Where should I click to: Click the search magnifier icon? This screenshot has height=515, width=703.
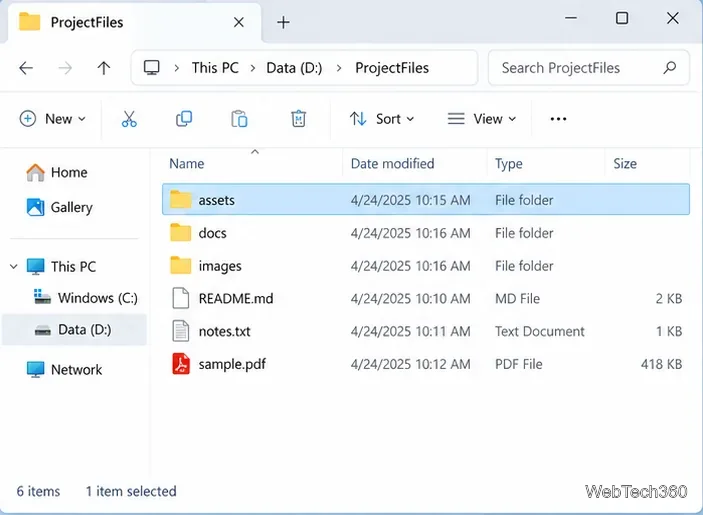[670, 68]
